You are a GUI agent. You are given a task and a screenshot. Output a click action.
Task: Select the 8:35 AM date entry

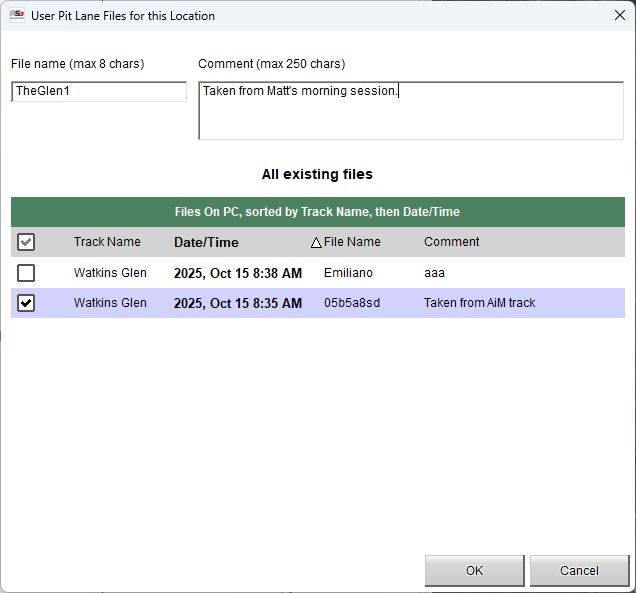click(x=237, y=303)
